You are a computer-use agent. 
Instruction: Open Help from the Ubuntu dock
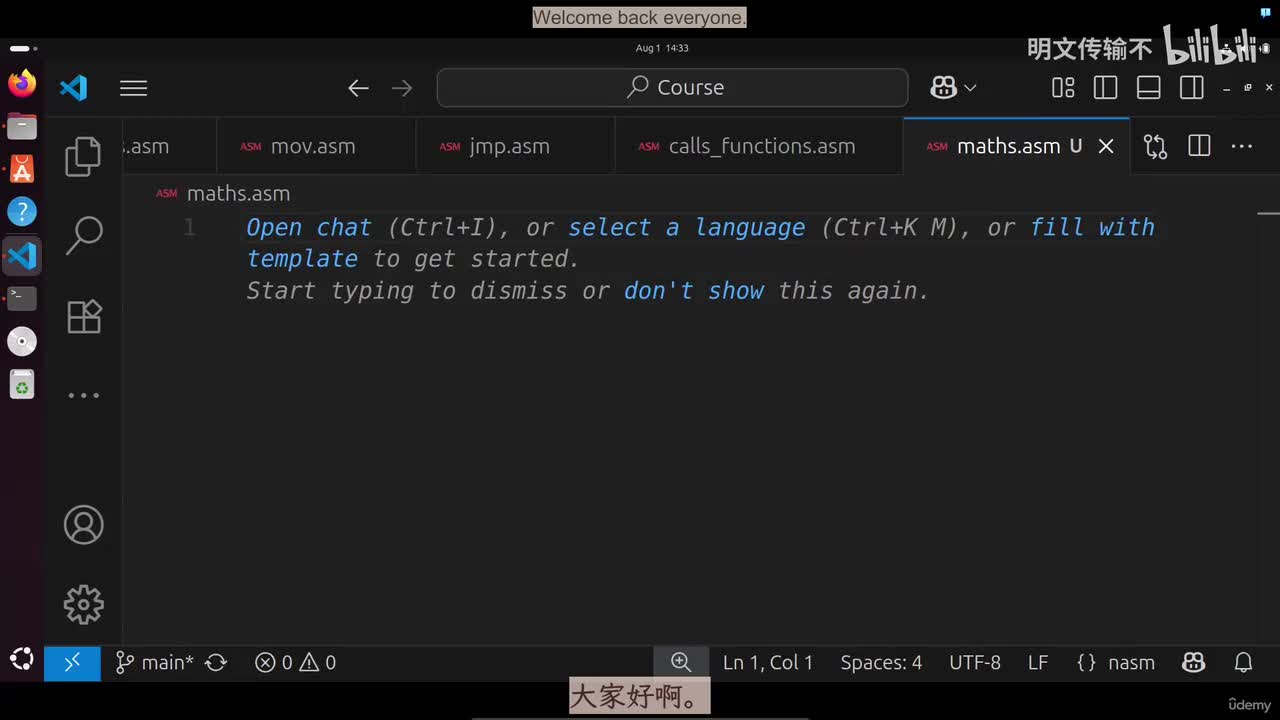(x=22, y=212)
